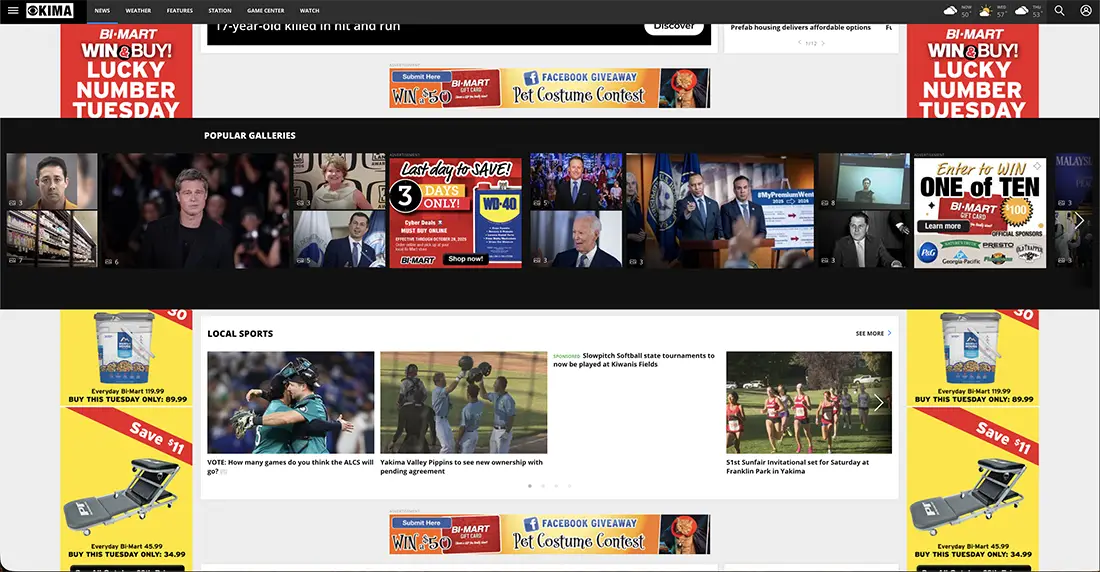The height and width of the screenshot is (572, 1100).
Task: Open #MyPremiumWent press conference gallery
Action: [720, 211]
